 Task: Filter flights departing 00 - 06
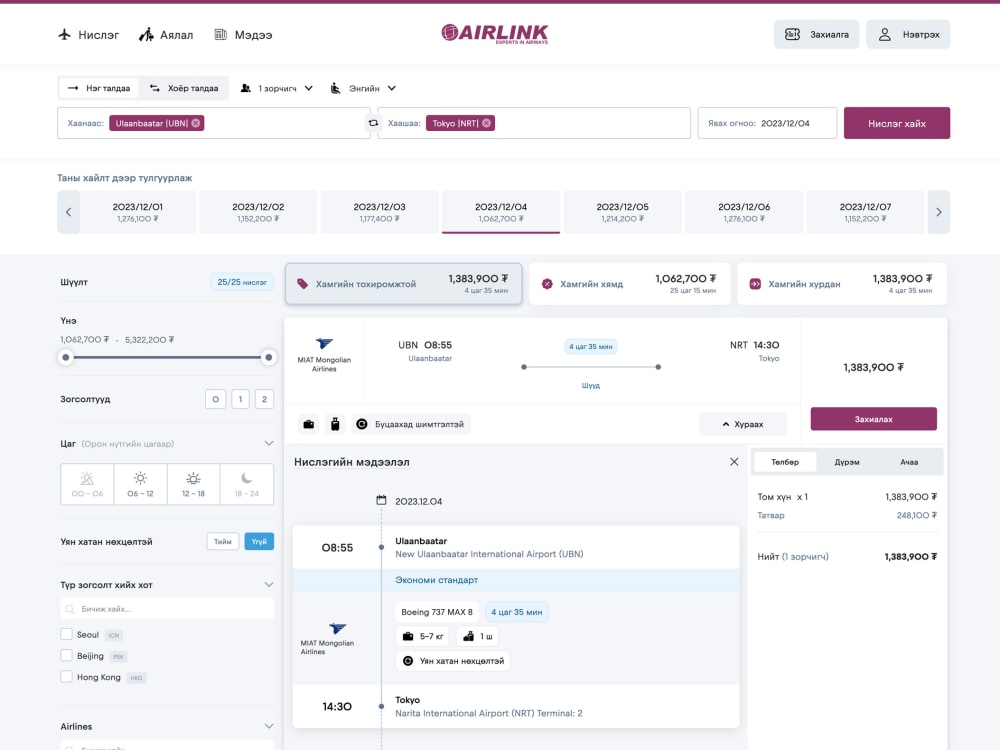87,484
